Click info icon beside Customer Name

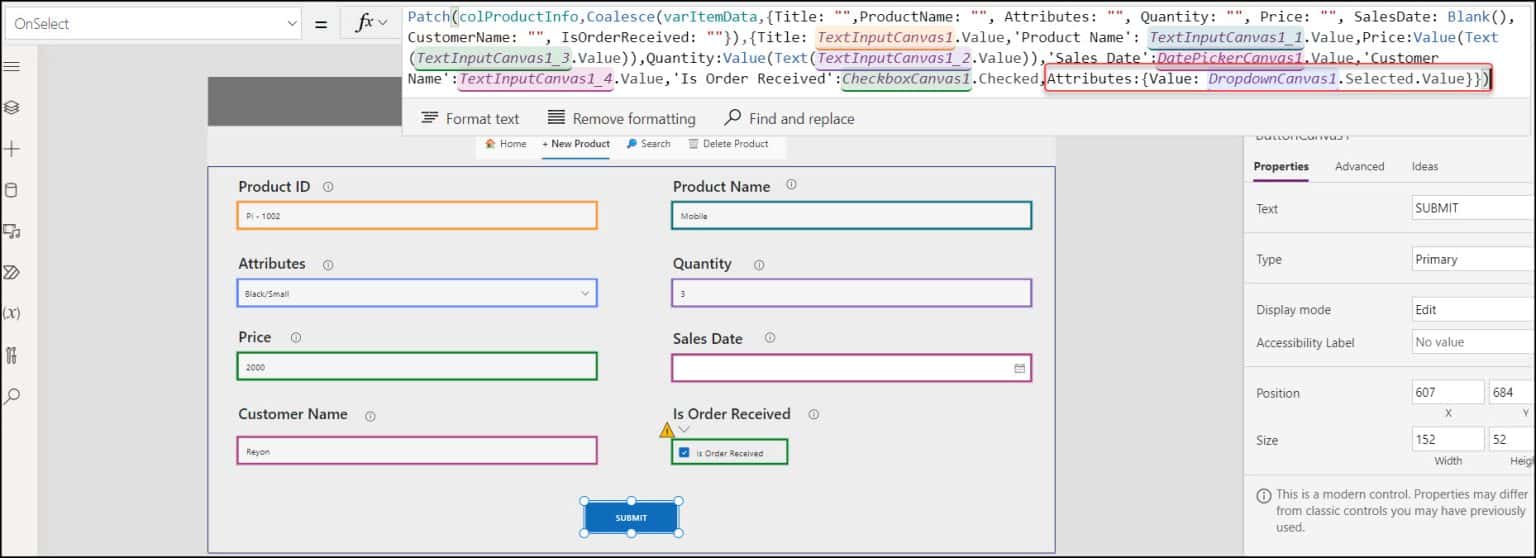(370, 416)
